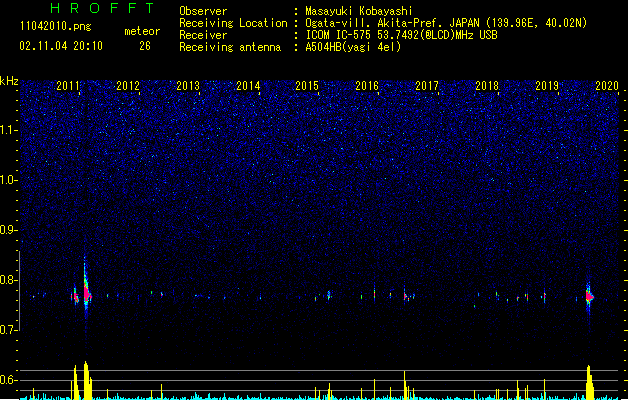629x400 pixels.
Task: Click the 0.9 kHz axis label
Action: pyautogui.click(x=8, y=230)
